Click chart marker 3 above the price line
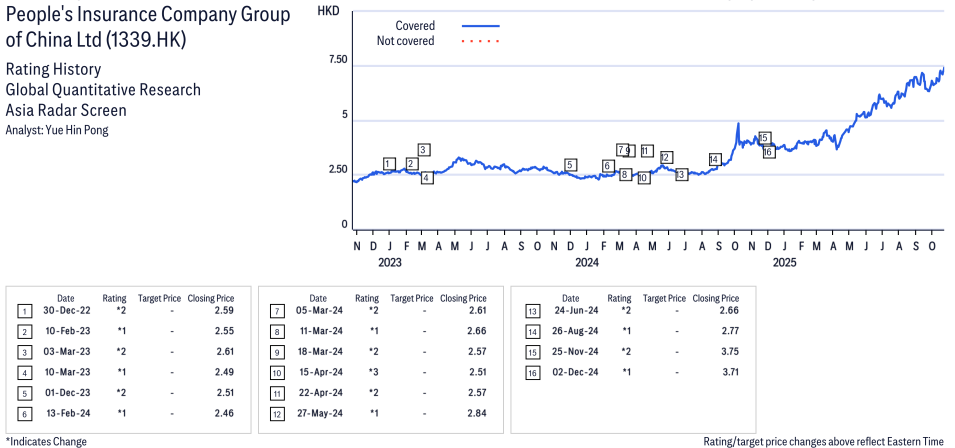The width and height of the screenshot is (955, 448). tap(424, 150)
